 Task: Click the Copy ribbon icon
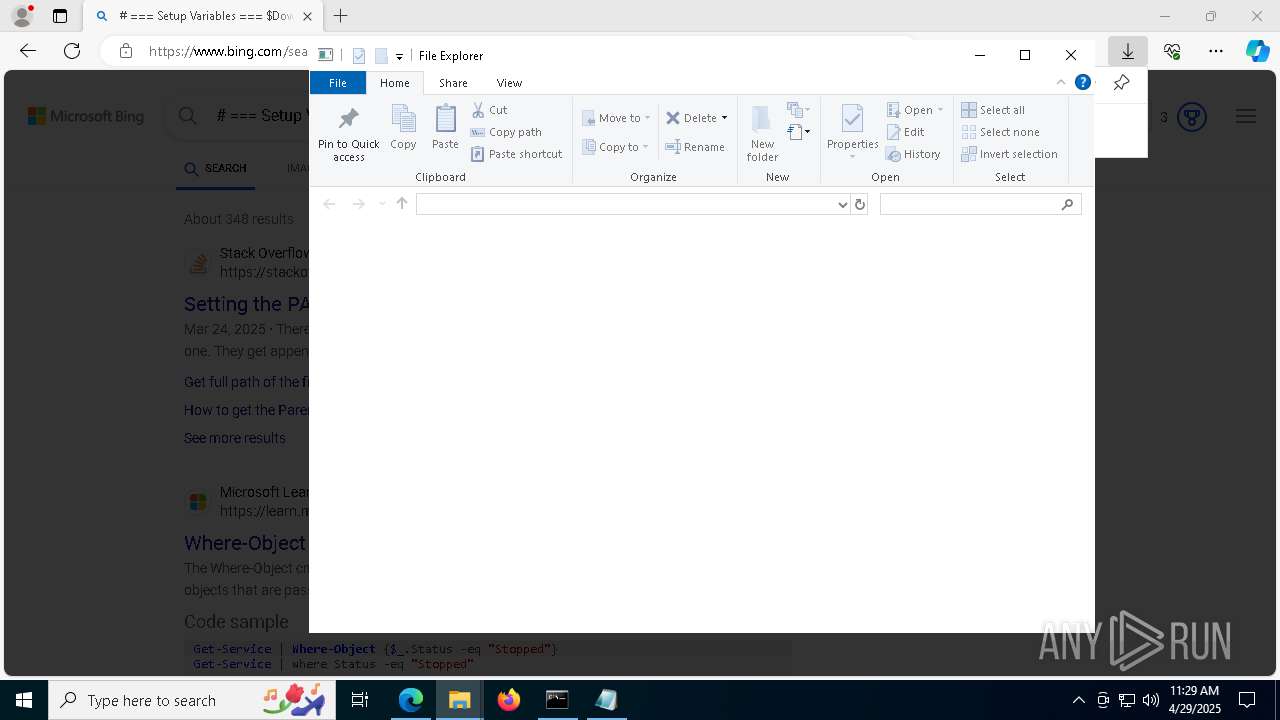403,127
